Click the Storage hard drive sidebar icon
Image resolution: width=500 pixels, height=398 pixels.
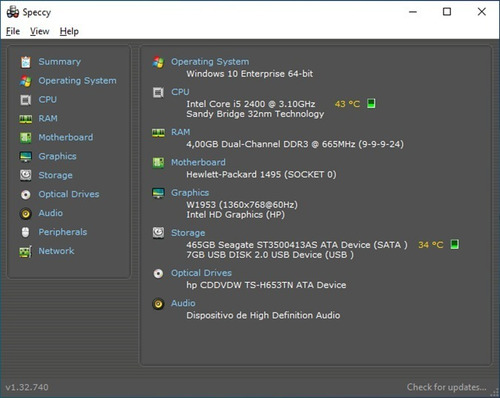26,175
